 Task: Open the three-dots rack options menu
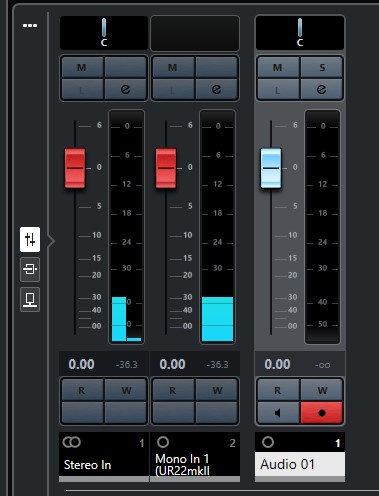30,25
